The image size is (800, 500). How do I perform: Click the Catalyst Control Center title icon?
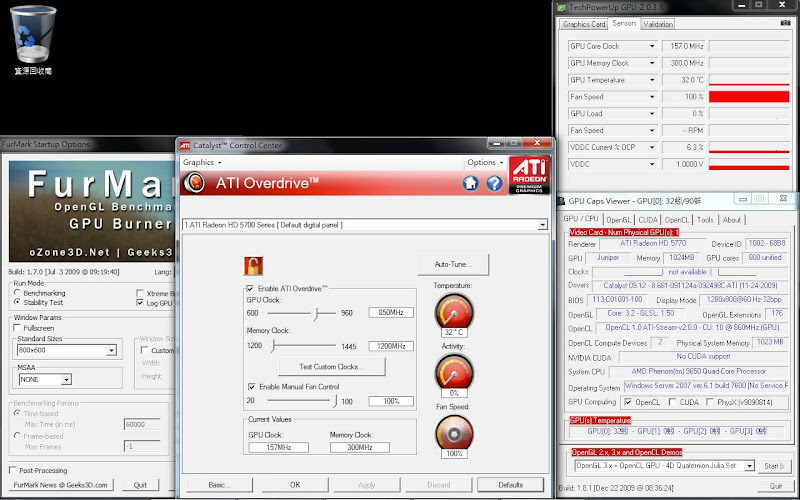[x=185, y=145]
